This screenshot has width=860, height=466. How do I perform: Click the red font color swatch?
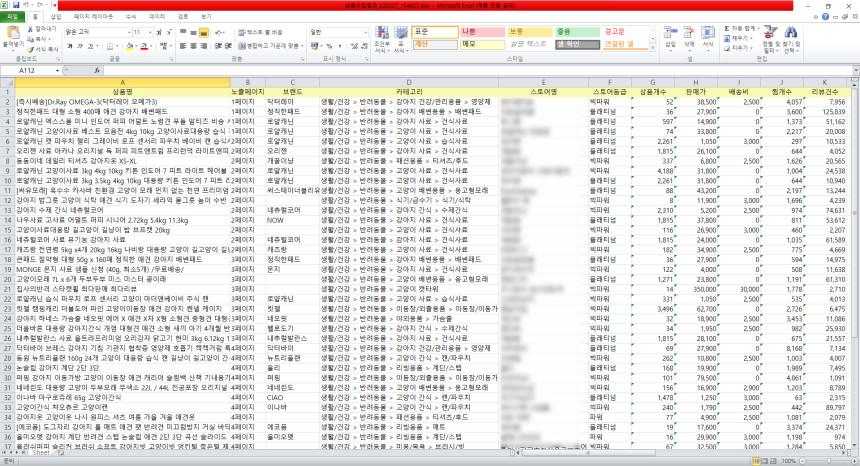coord(144,46)
